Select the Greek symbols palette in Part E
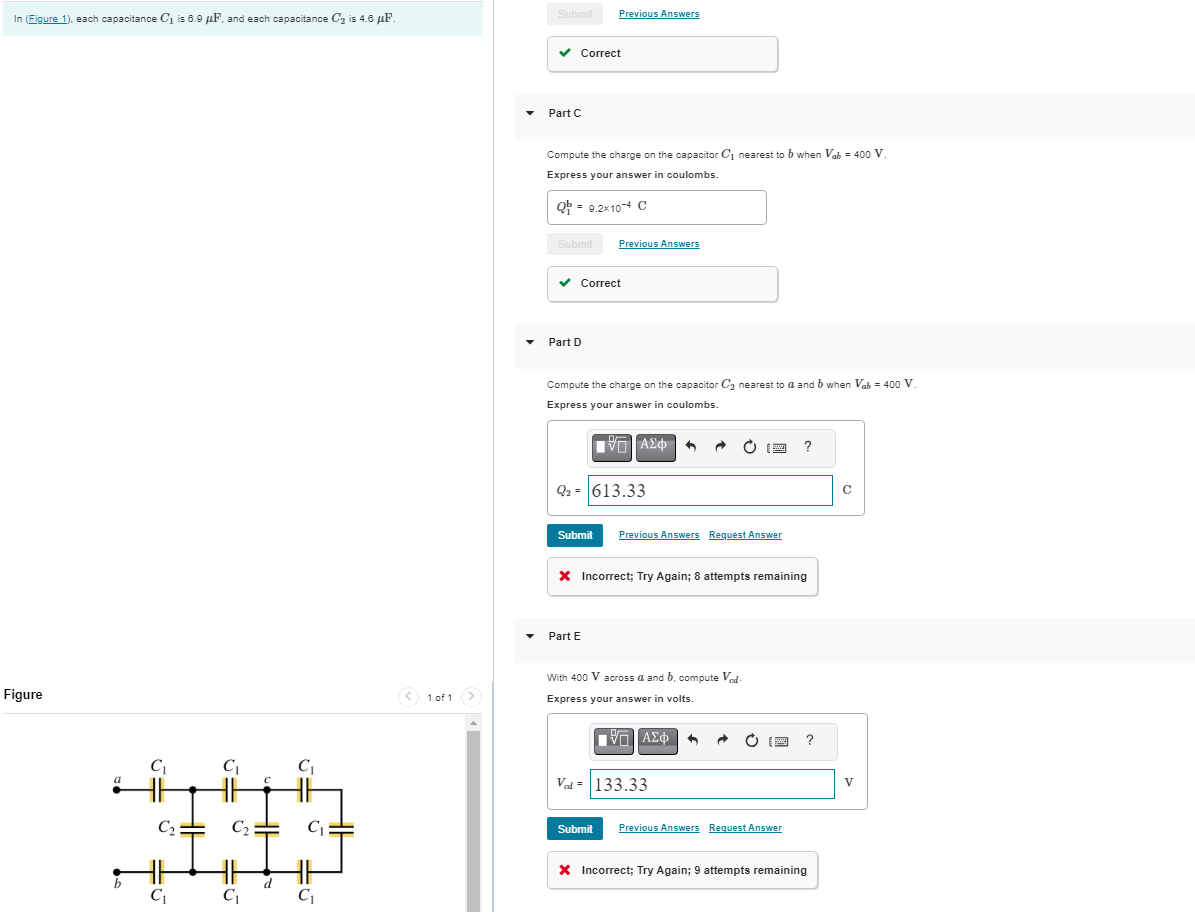 656,741
